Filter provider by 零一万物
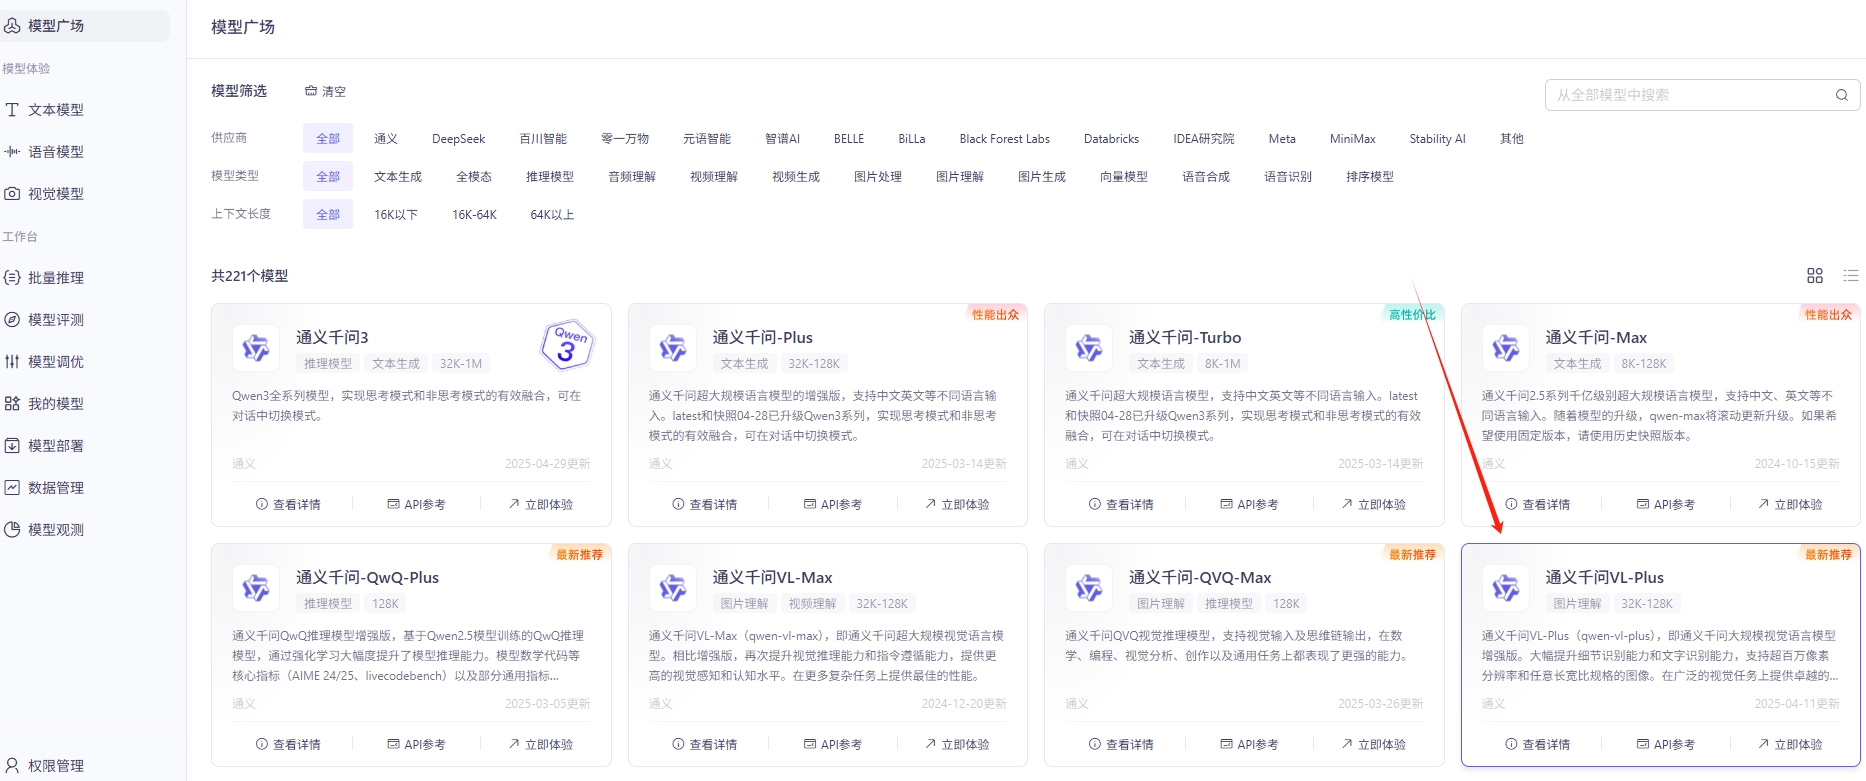 [625, 139]
